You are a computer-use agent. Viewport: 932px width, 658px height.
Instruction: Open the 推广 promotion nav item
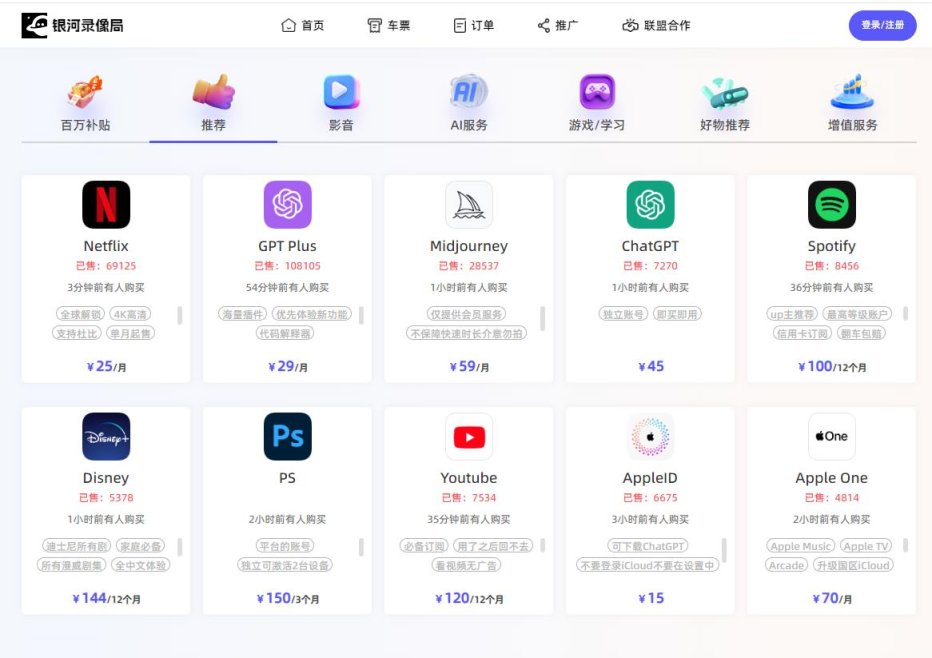click(x=558, y=26)
